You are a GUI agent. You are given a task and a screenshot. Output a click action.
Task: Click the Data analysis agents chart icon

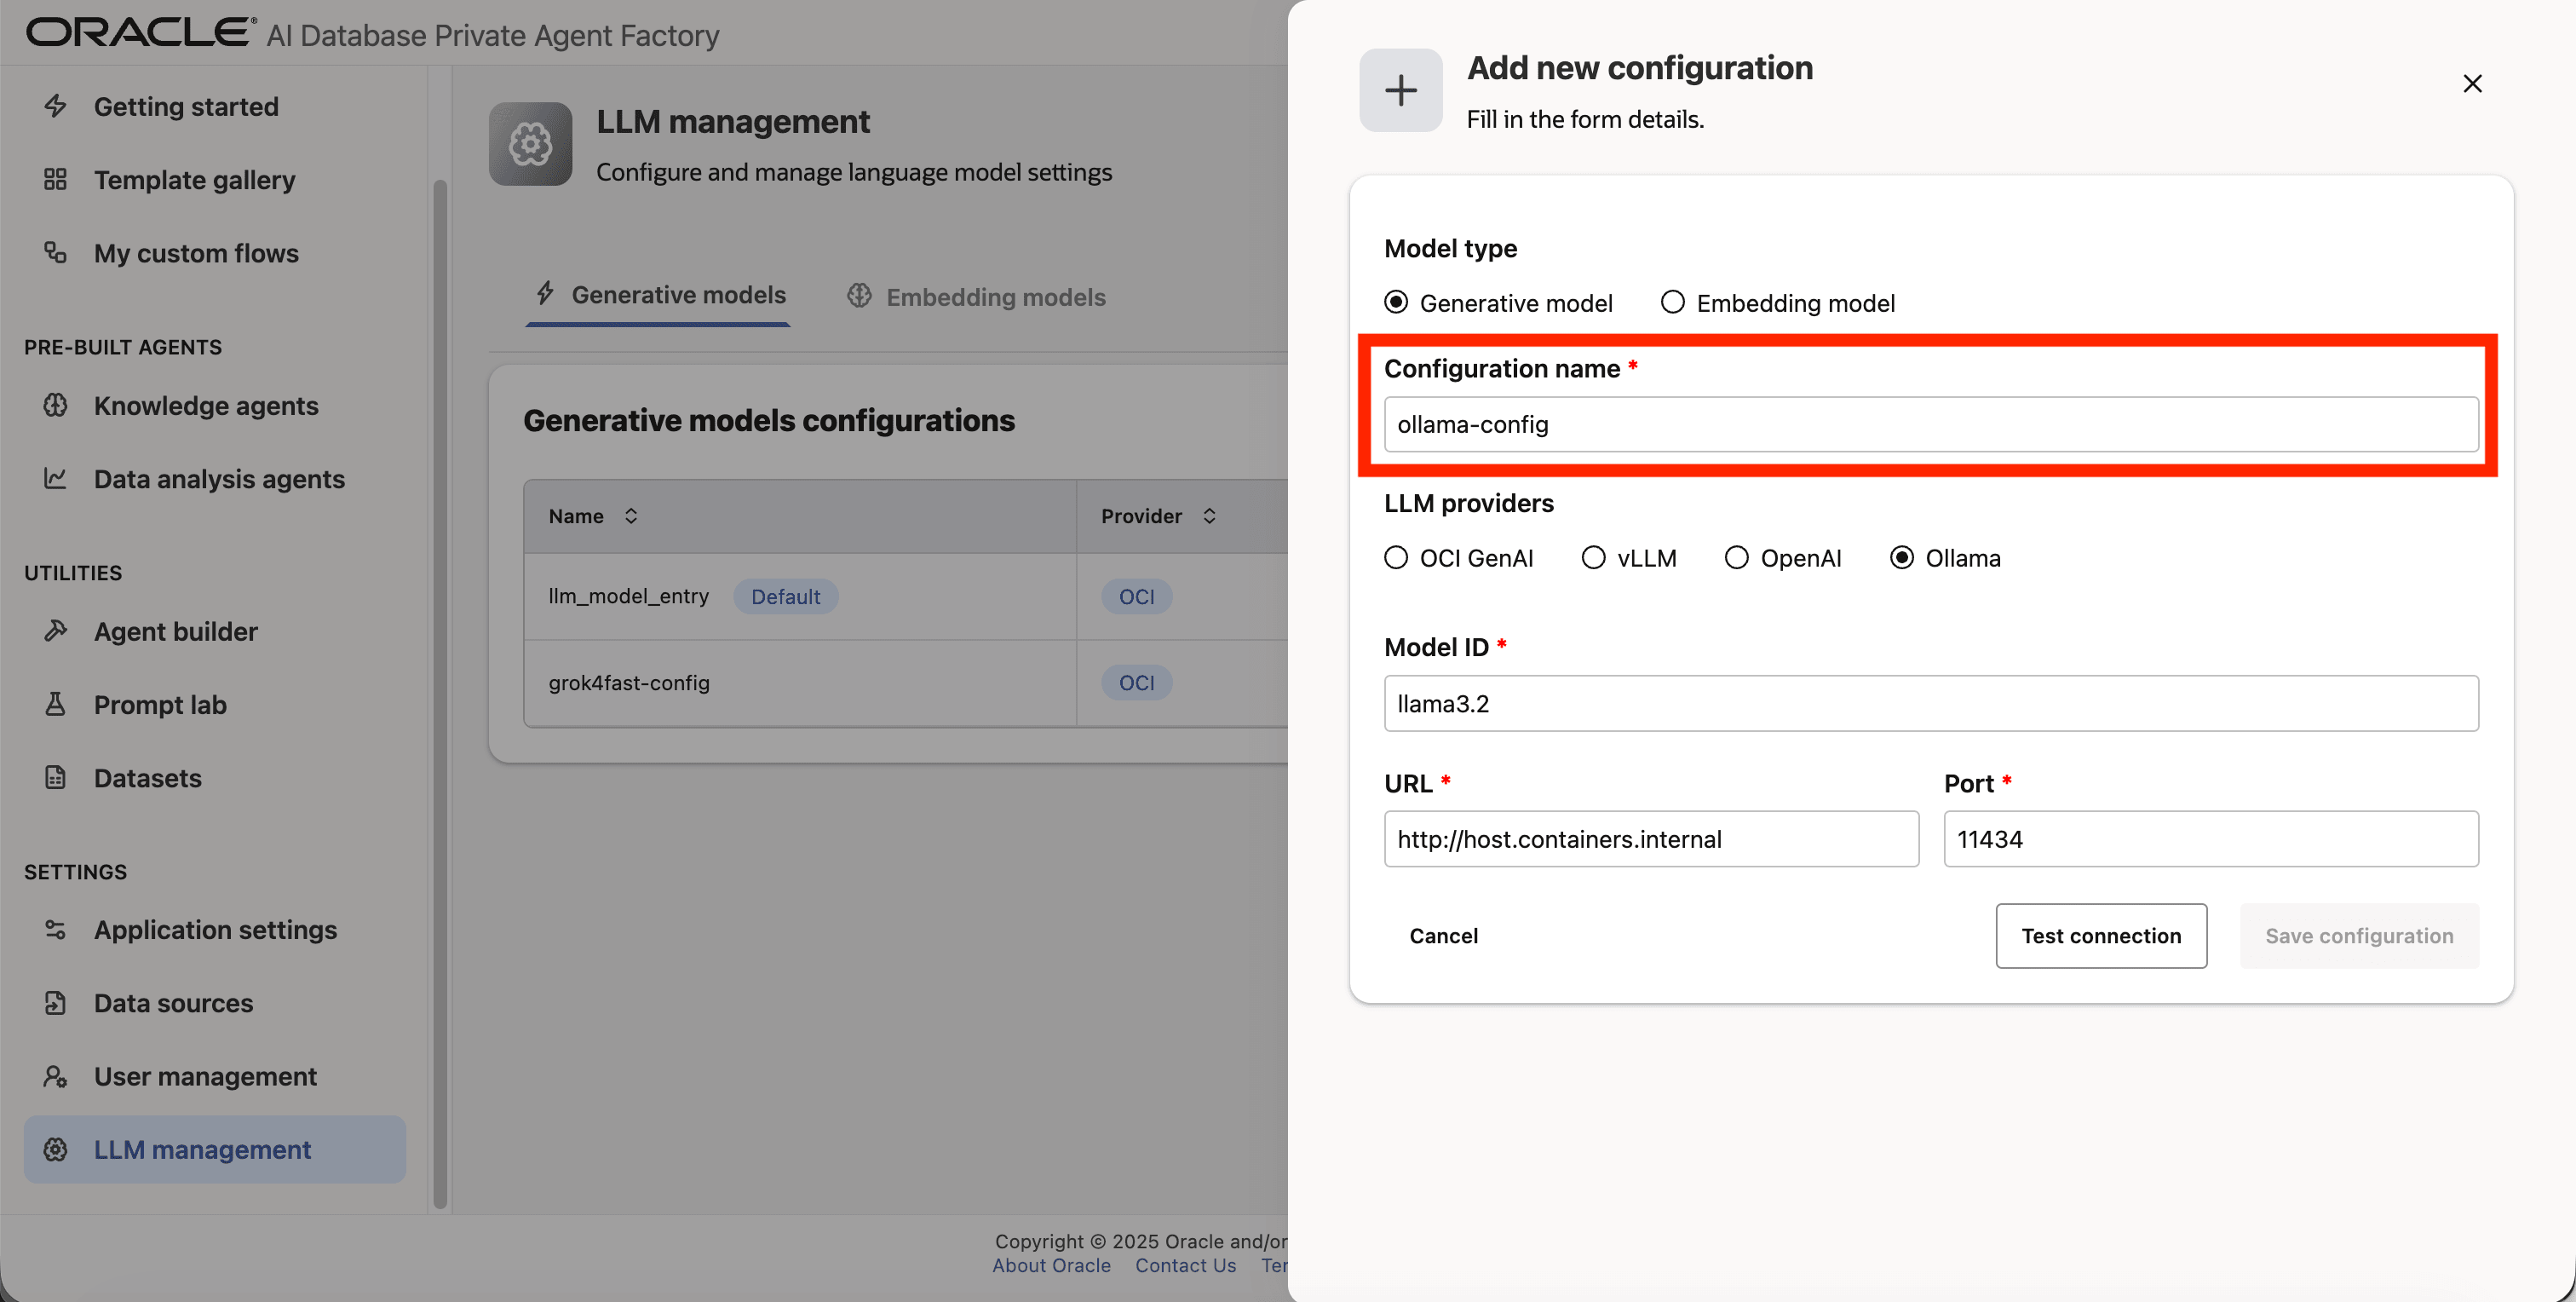point(55,479)
